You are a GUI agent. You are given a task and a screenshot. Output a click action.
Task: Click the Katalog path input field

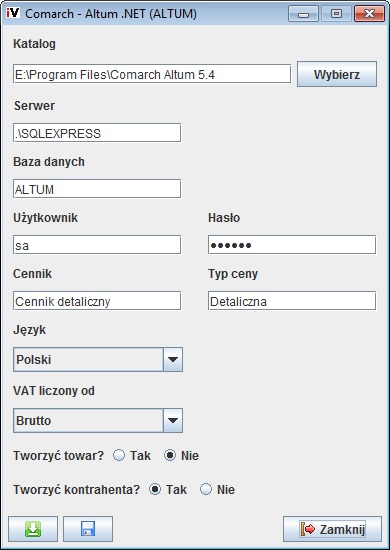(x=152, y=74)
